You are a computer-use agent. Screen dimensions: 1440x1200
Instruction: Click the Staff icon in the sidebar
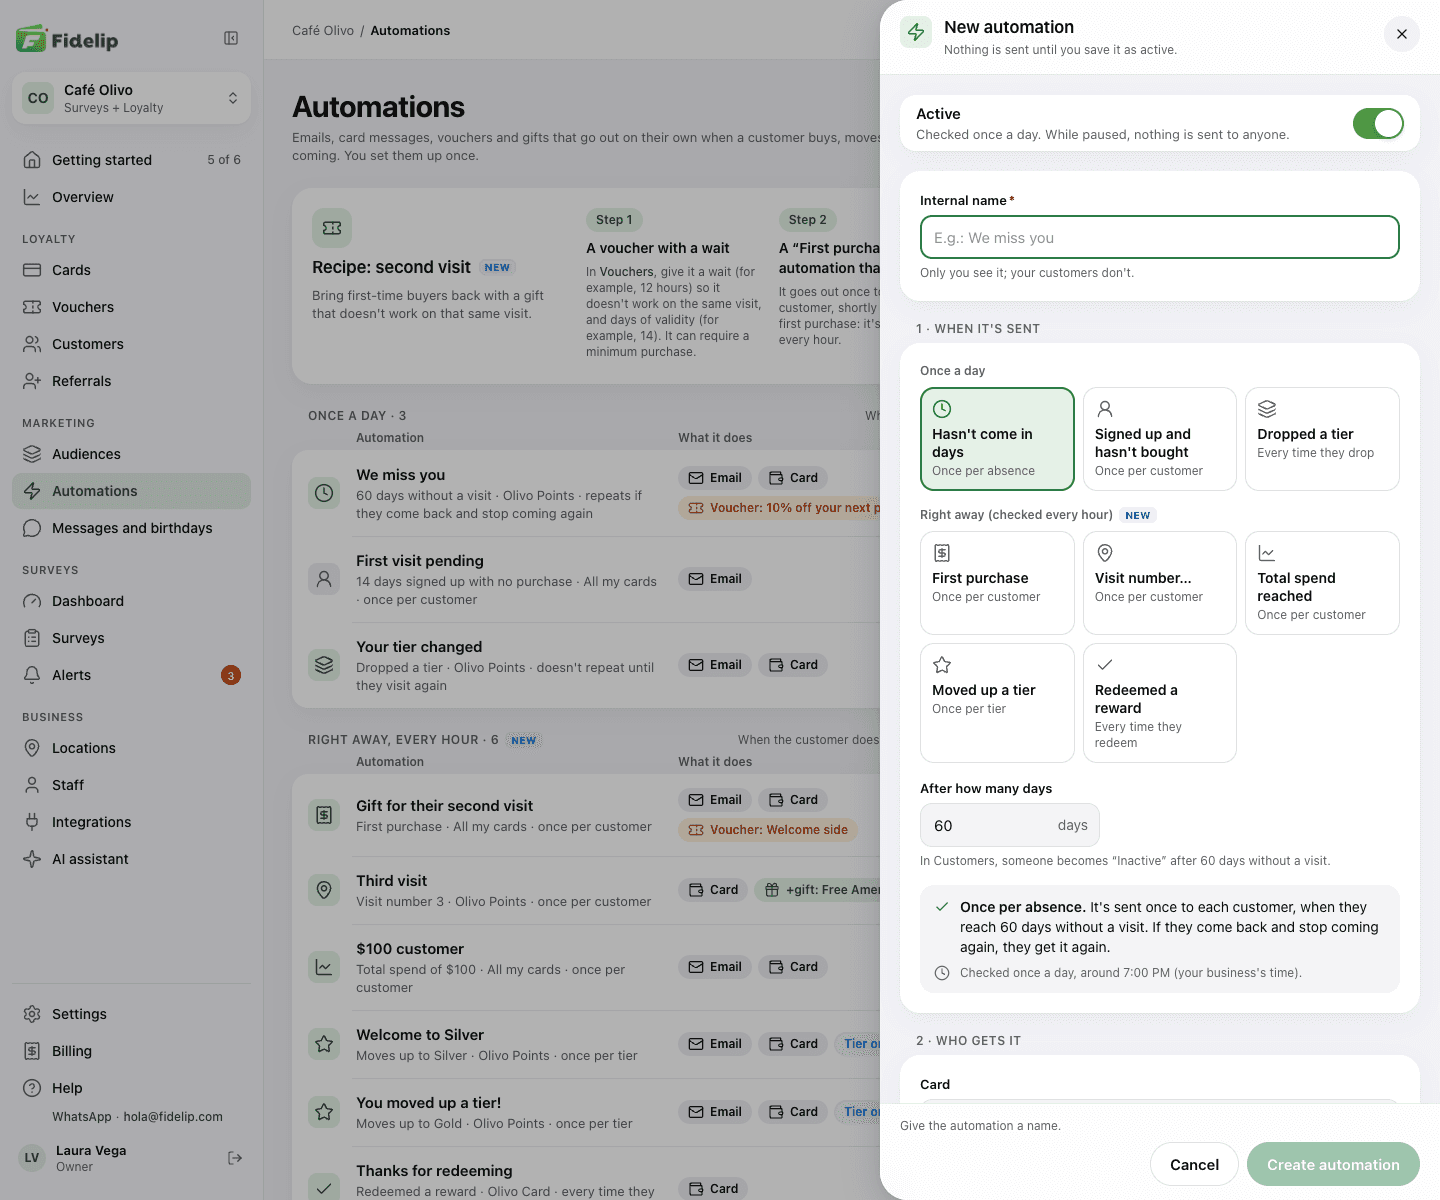(x=32, y=785)
